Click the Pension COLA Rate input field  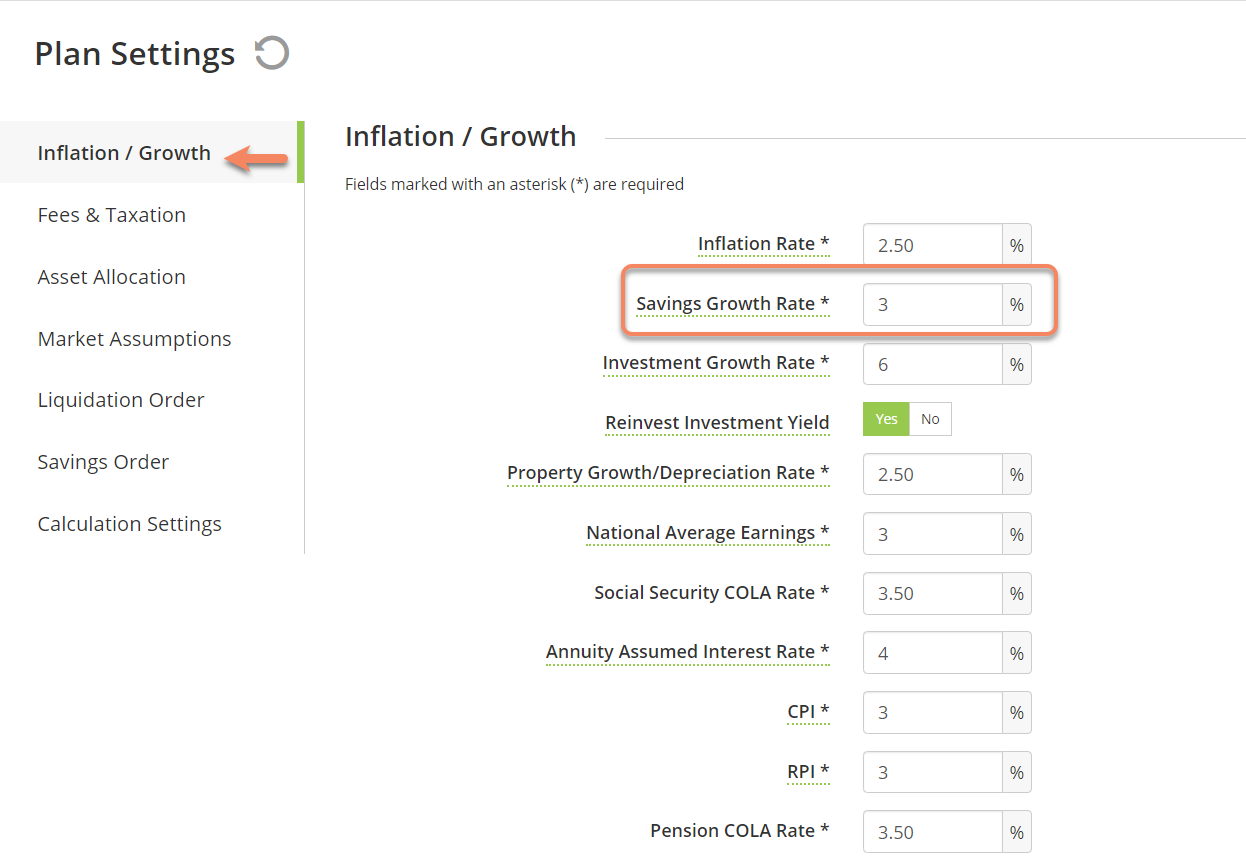pyautogui.click(x=933, y=831)
